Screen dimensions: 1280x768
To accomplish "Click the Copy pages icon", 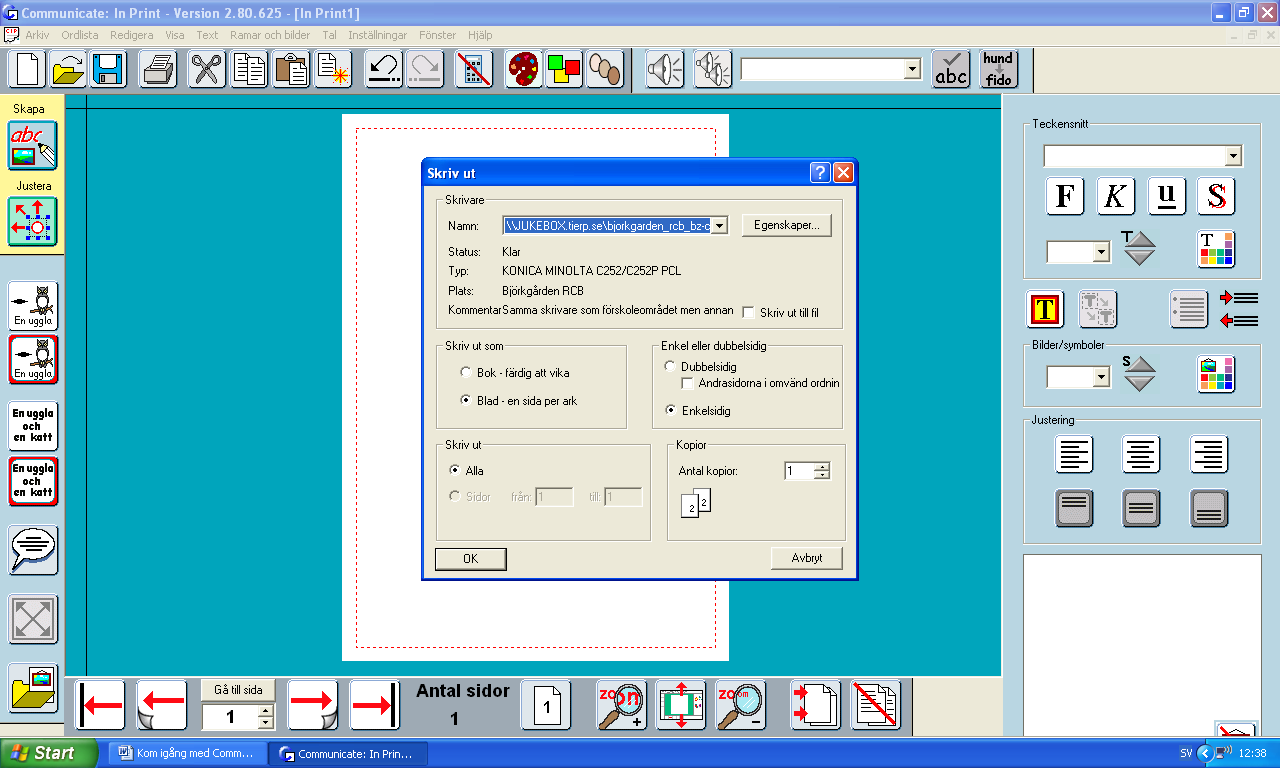I will coord(249,70).
